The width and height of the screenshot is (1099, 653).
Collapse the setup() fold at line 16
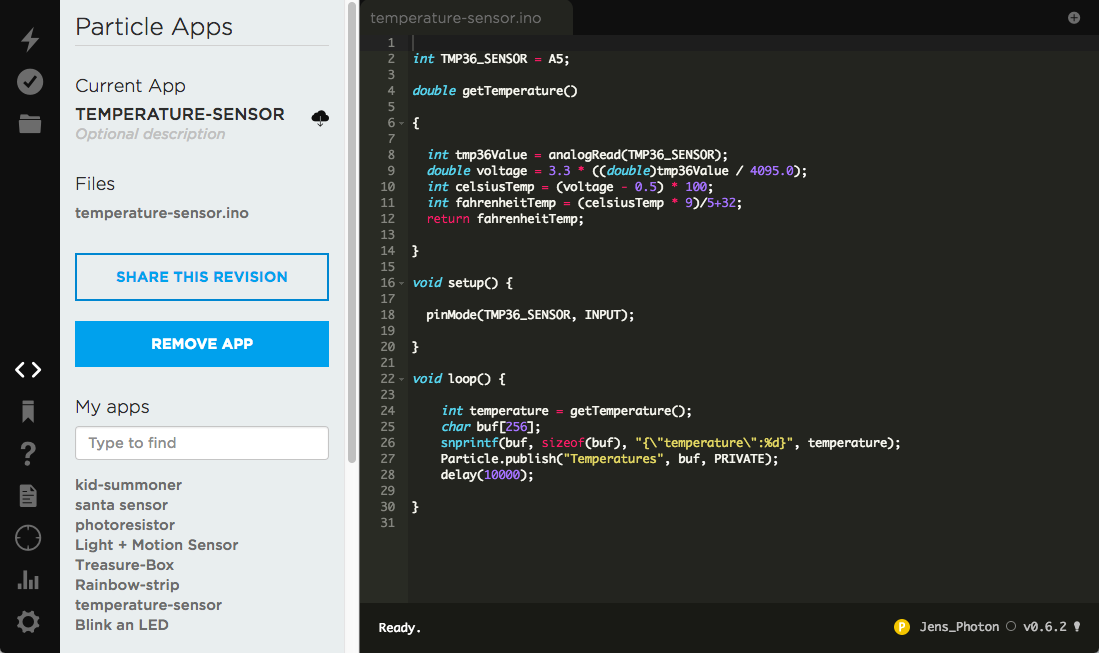(x=402, y=283)
